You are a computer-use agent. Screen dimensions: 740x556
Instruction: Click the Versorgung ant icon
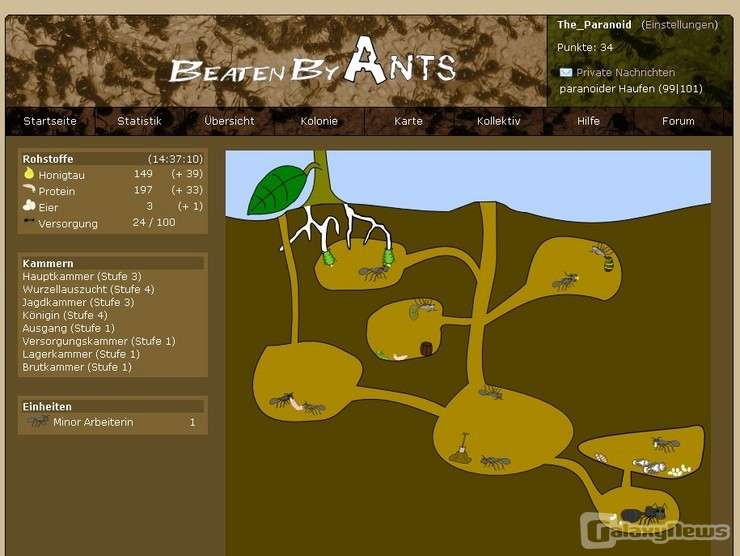[29, 221]
